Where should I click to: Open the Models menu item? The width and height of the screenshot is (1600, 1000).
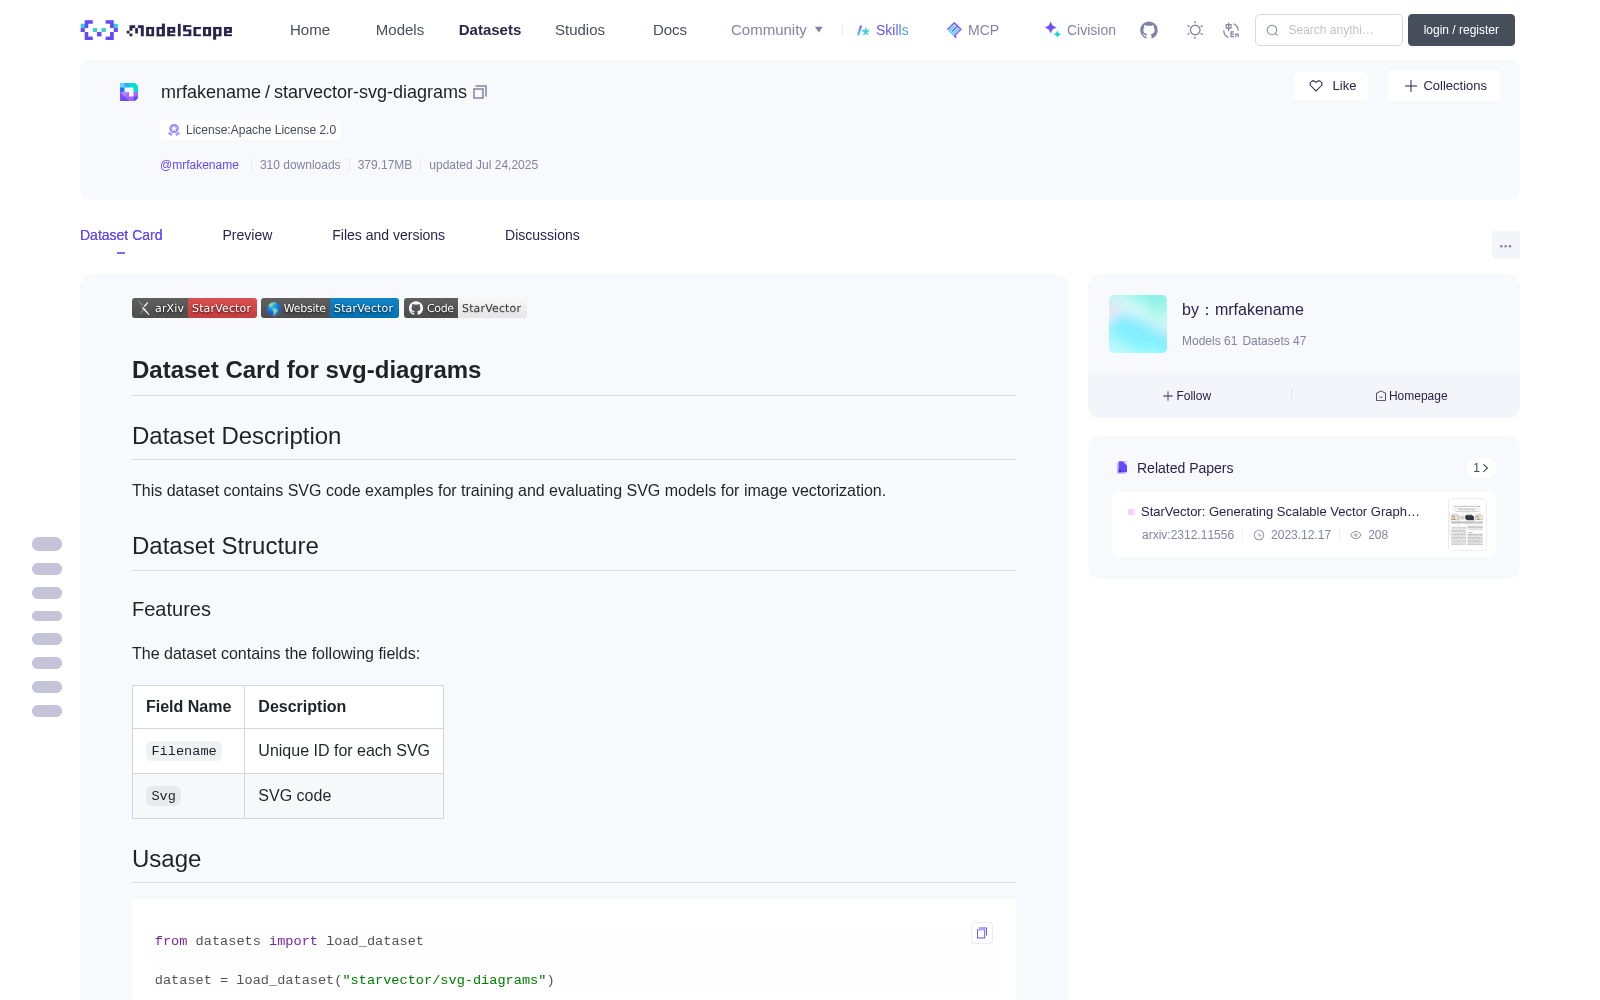[400, 30]
